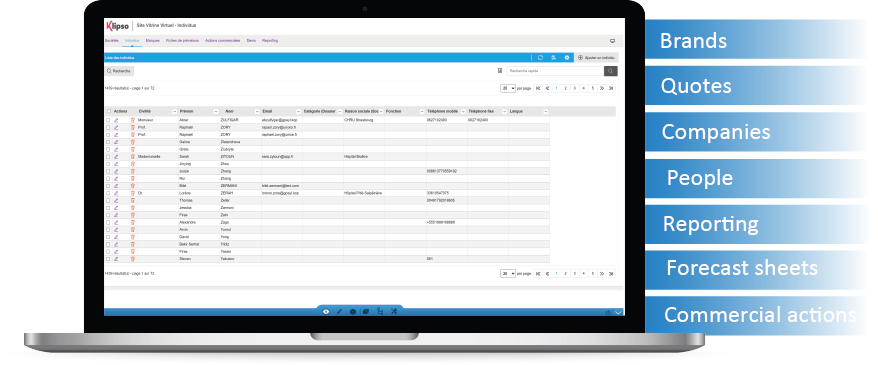Image resolution: width=878 pixels, height=365 pixels.
Task: Open the top per-page count dropdown
Action: coord(508,88)
